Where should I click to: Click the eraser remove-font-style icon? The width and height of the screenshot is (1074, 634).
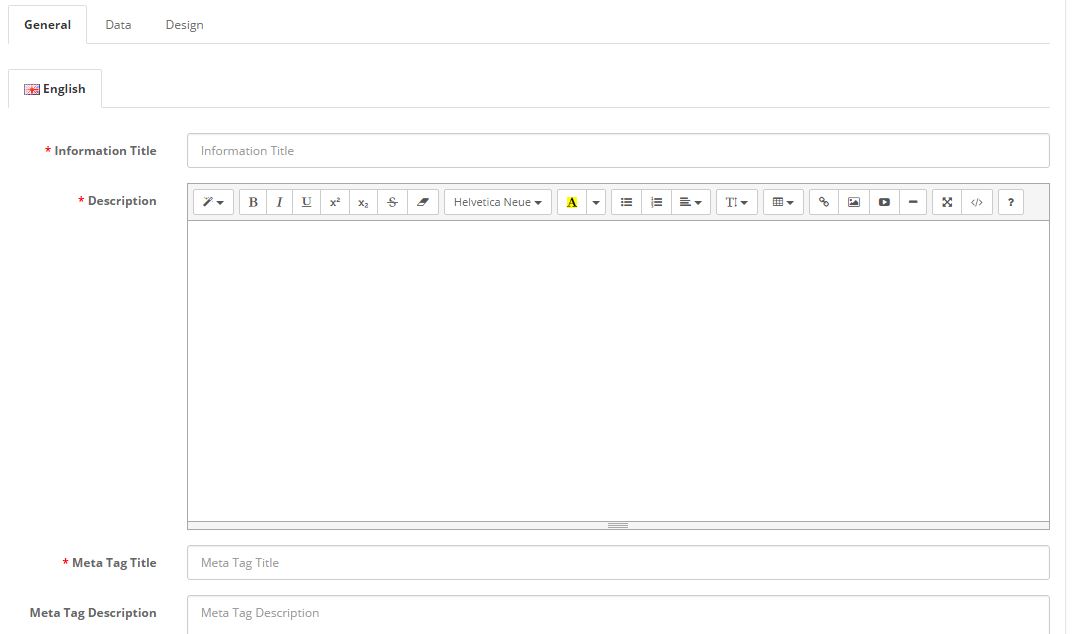(x=422, y=202)
